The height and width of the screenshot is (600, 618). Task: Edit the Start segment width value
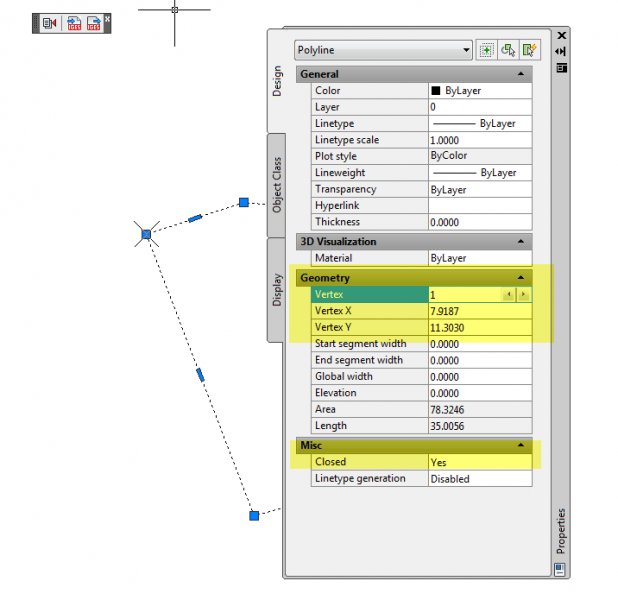point(480,344)
